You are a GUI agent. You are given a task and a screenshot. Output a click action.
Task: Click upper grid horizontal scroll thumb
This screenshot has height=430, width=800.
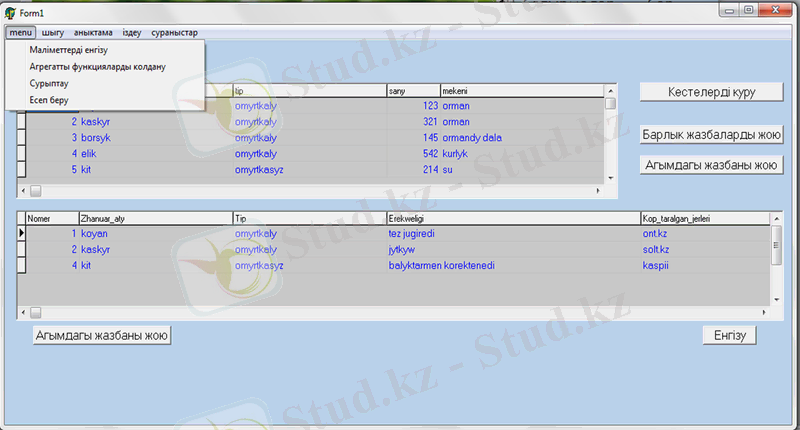35,191
